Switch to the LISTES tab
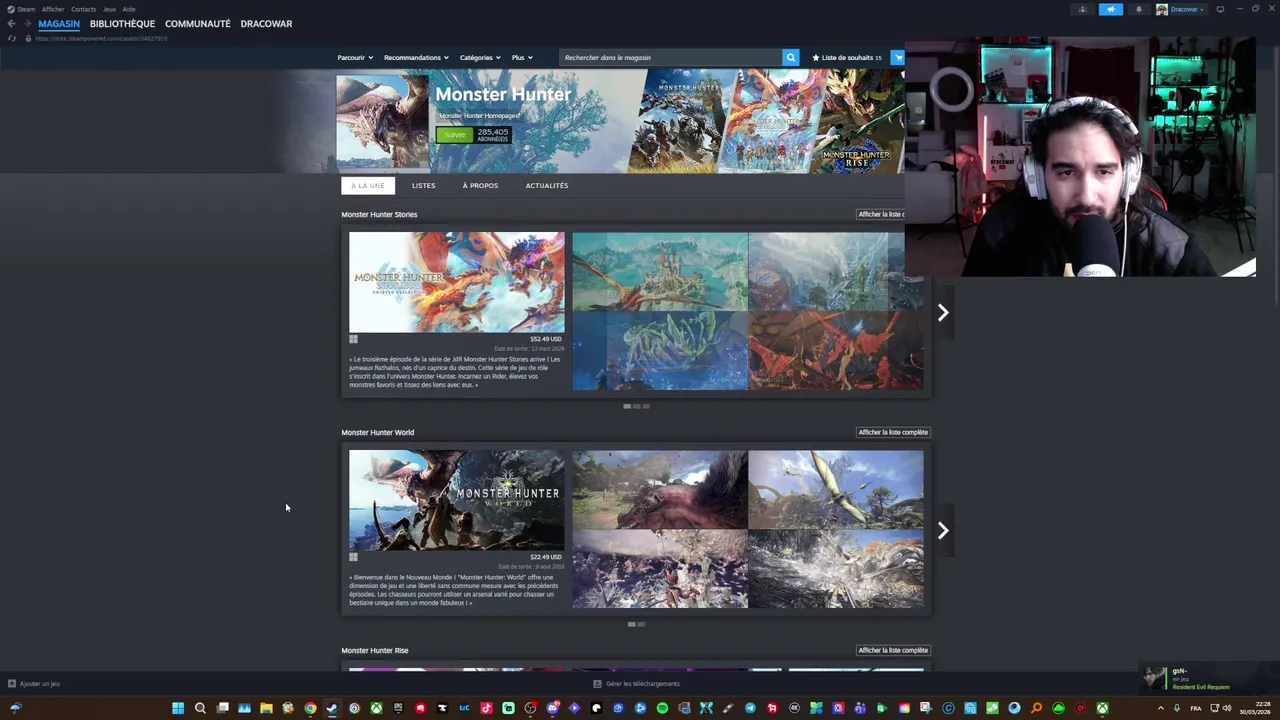The width and height of the screenshot is (1280, 720). 423,185
